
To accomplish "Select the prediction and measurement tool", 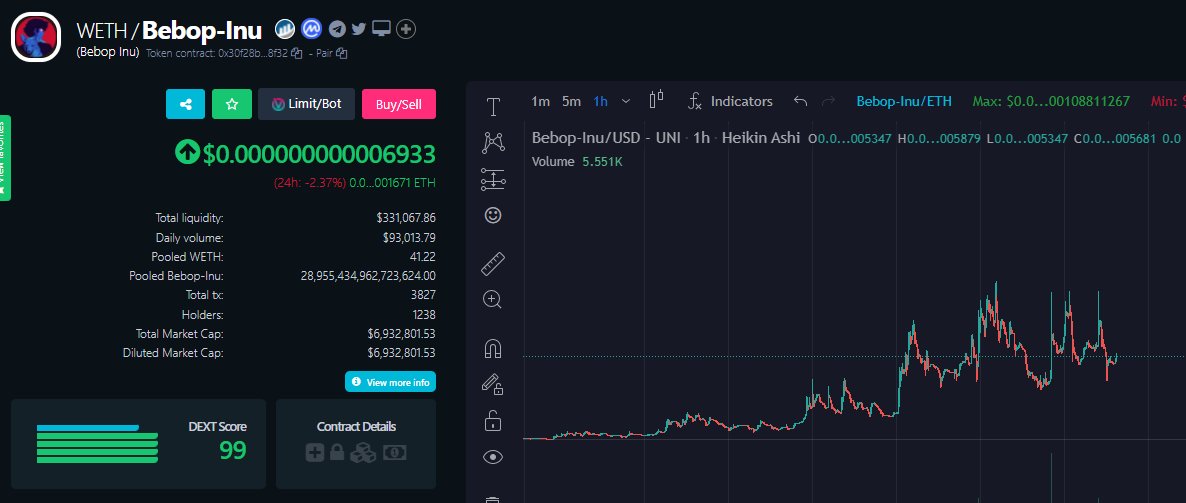I will (493, 179).
